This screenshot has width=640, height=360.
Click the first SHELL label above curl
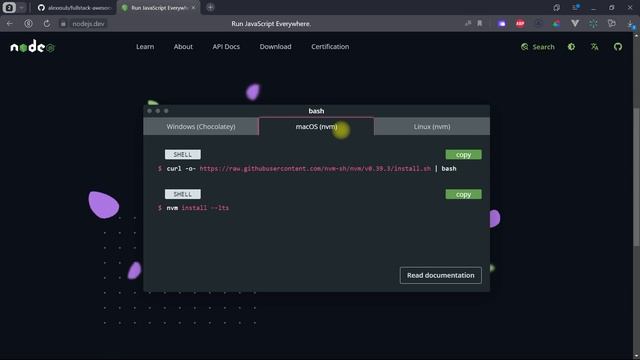pyautogui.click(x=182, y=155)
